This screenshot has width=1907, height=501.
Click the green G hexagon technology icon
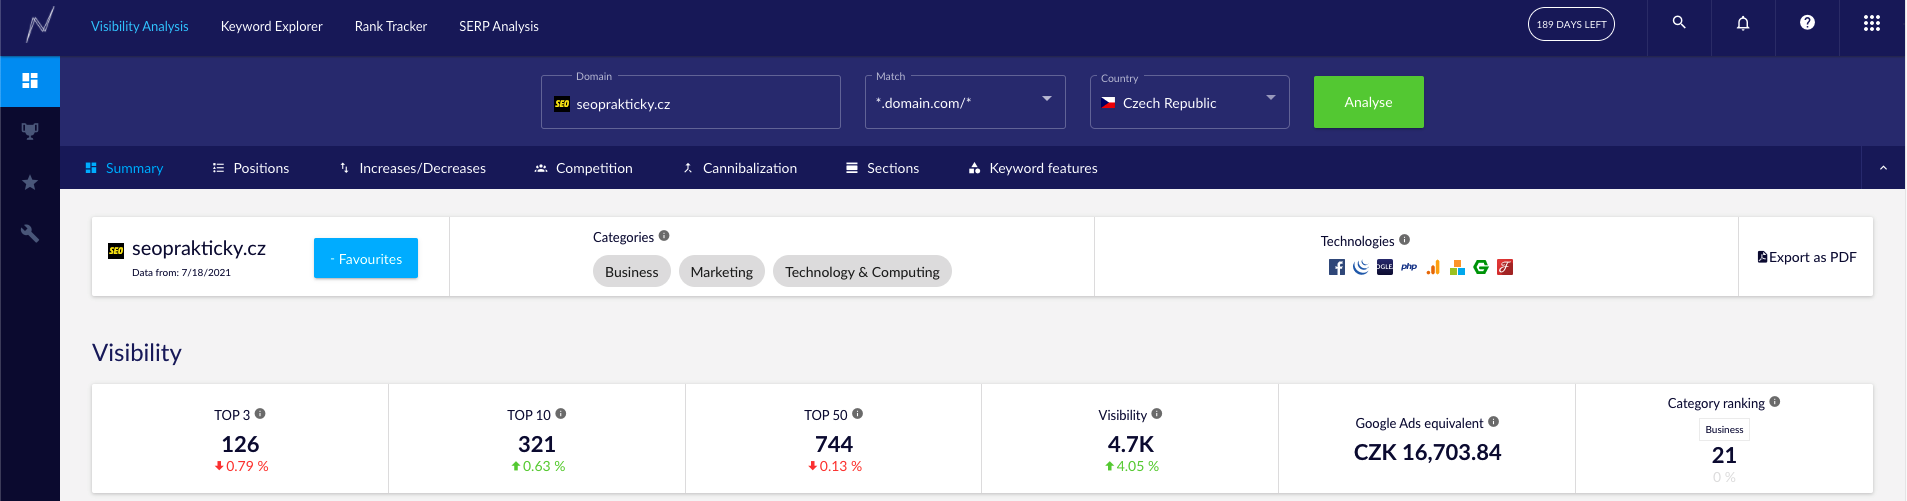[x=1481, y=267]
